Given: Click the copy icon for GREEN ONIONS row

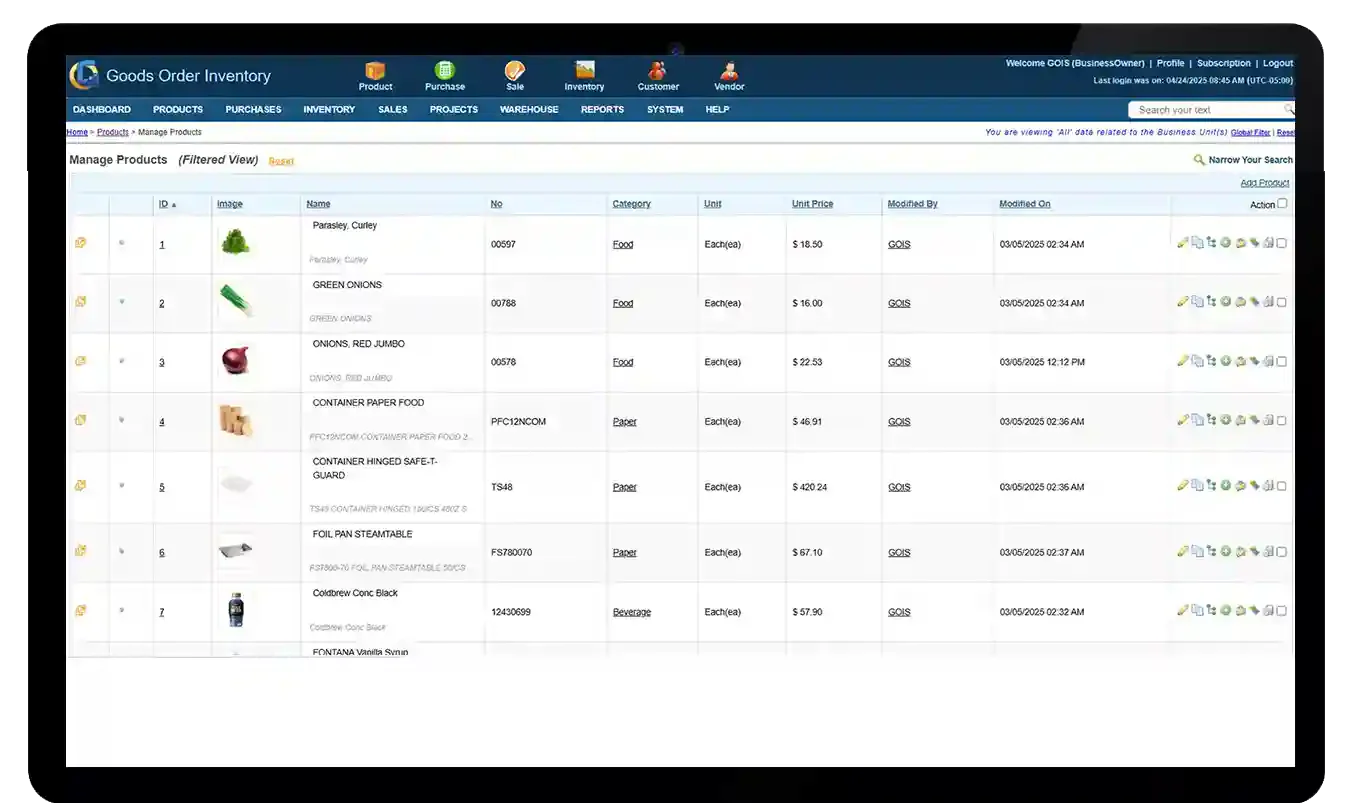Looking at the screenshot, I should (x=1197, y=301).
